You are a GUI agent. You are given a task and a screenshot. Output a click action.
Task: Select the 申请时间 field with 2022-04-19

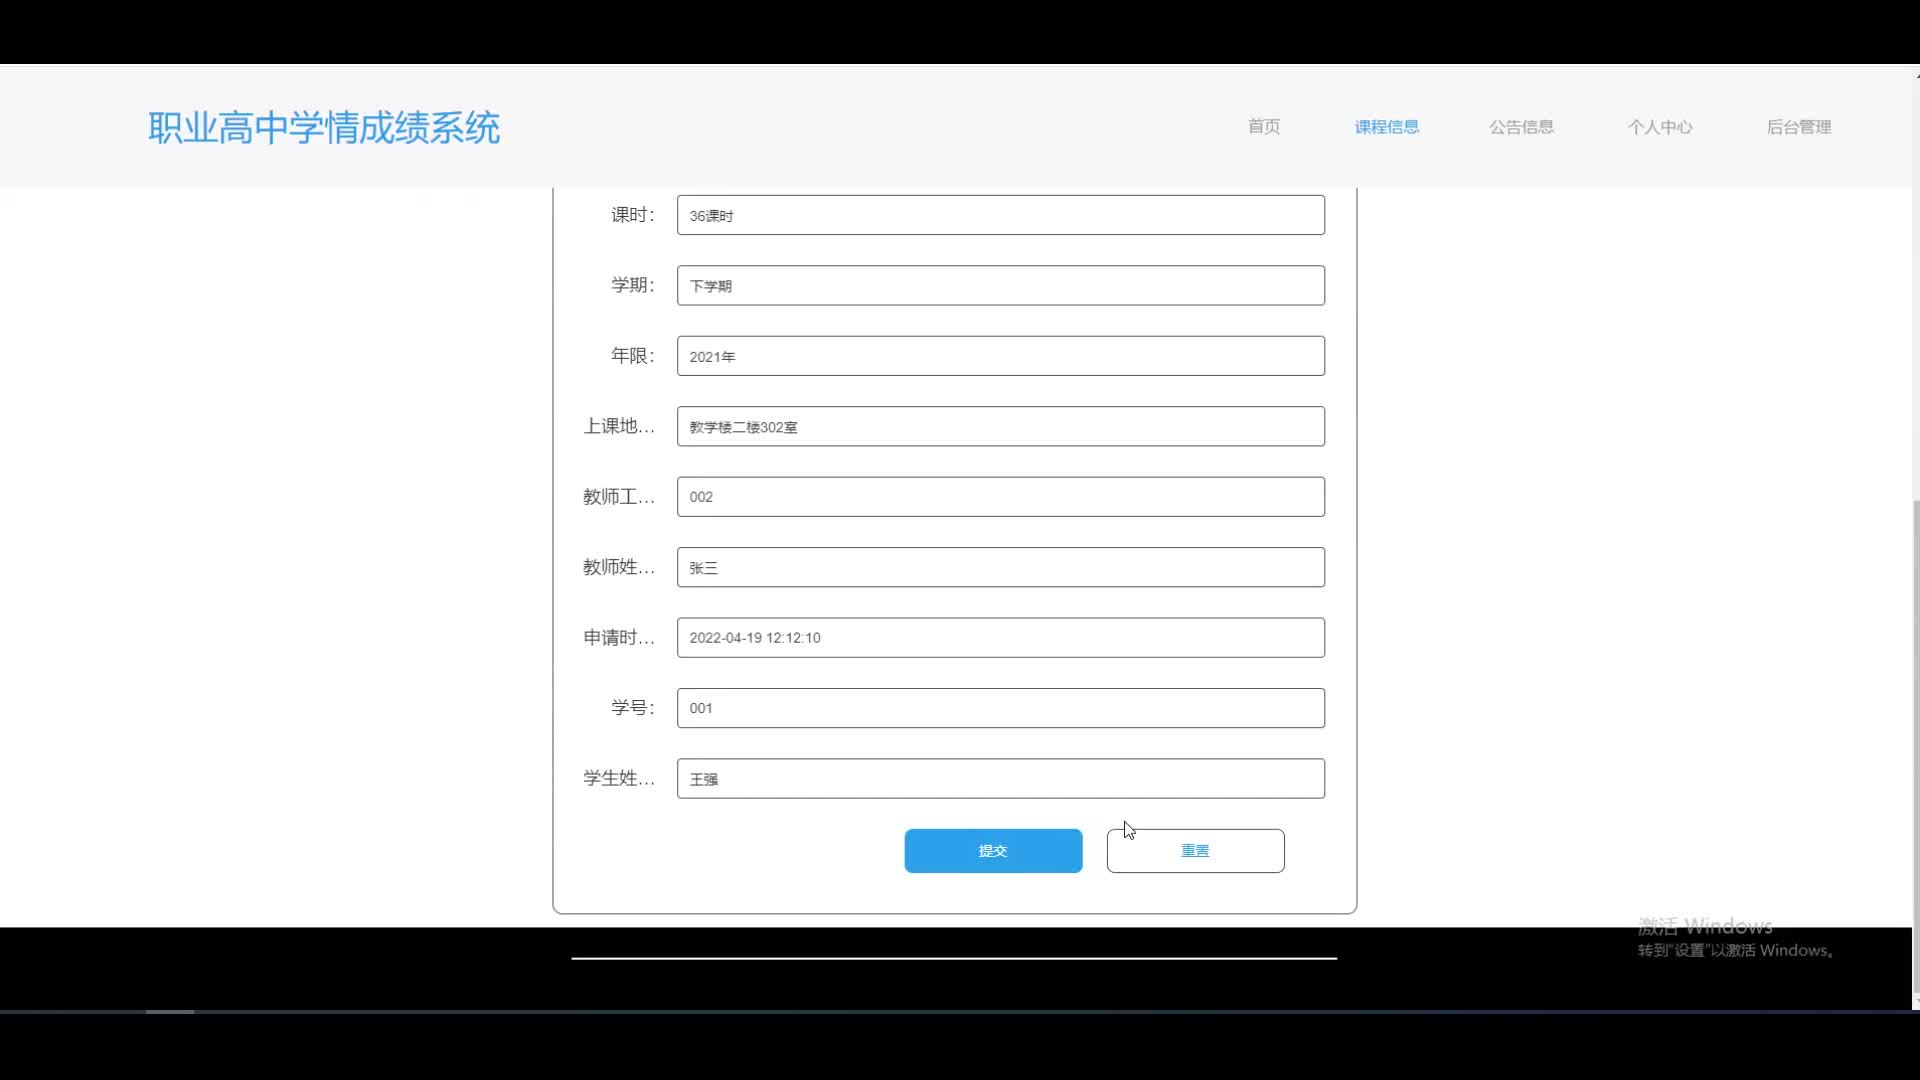pyautogui.click(x=1000, y=638)
